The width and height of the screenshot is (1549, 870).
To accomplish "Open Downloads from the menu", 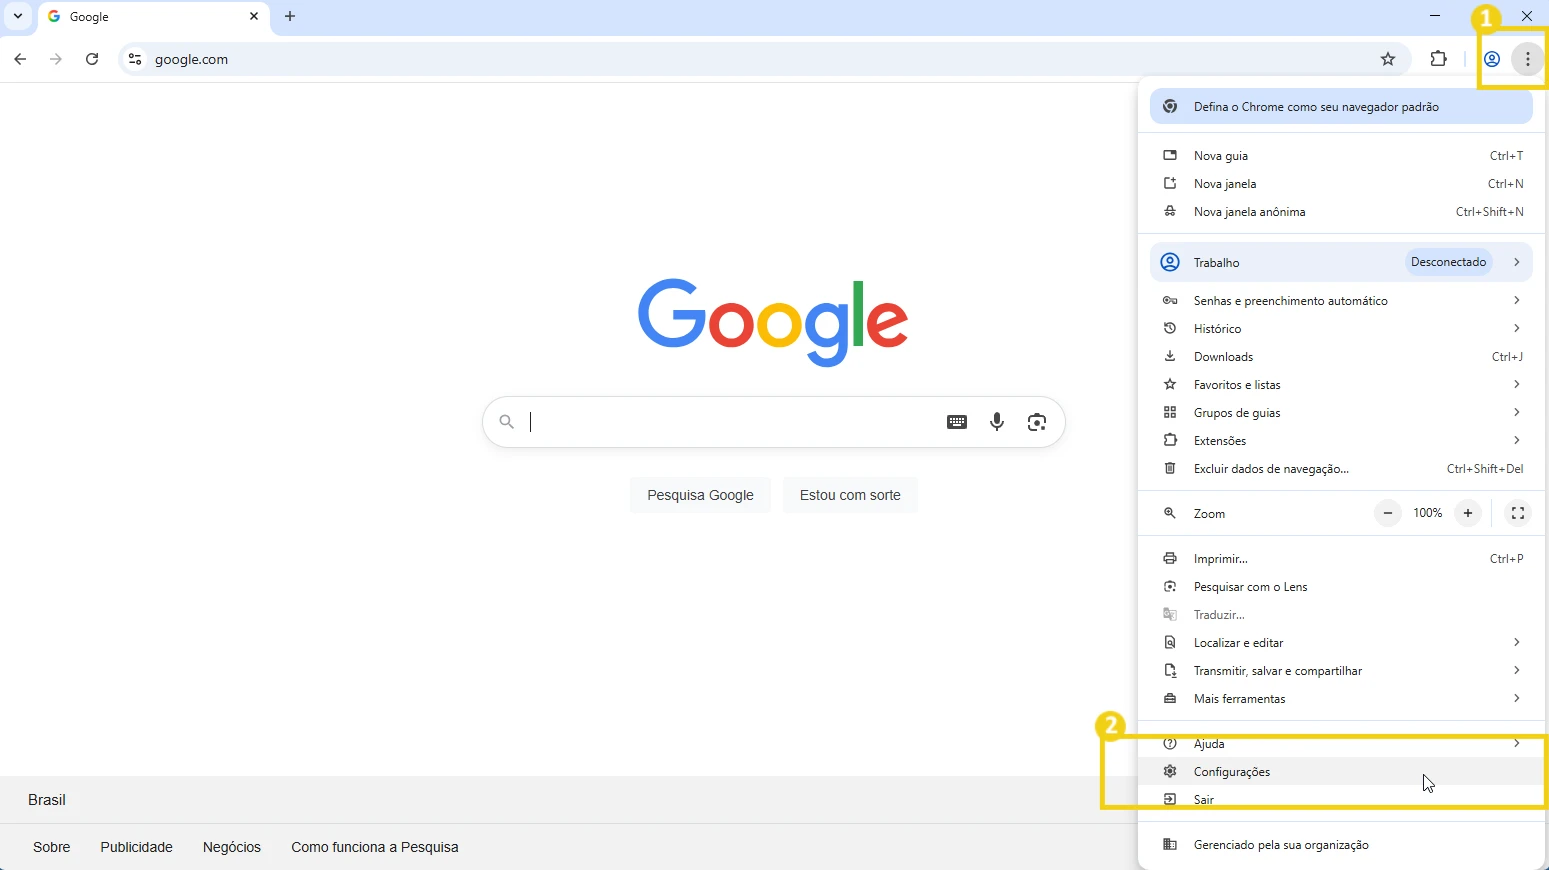I will click(1341, 357).
